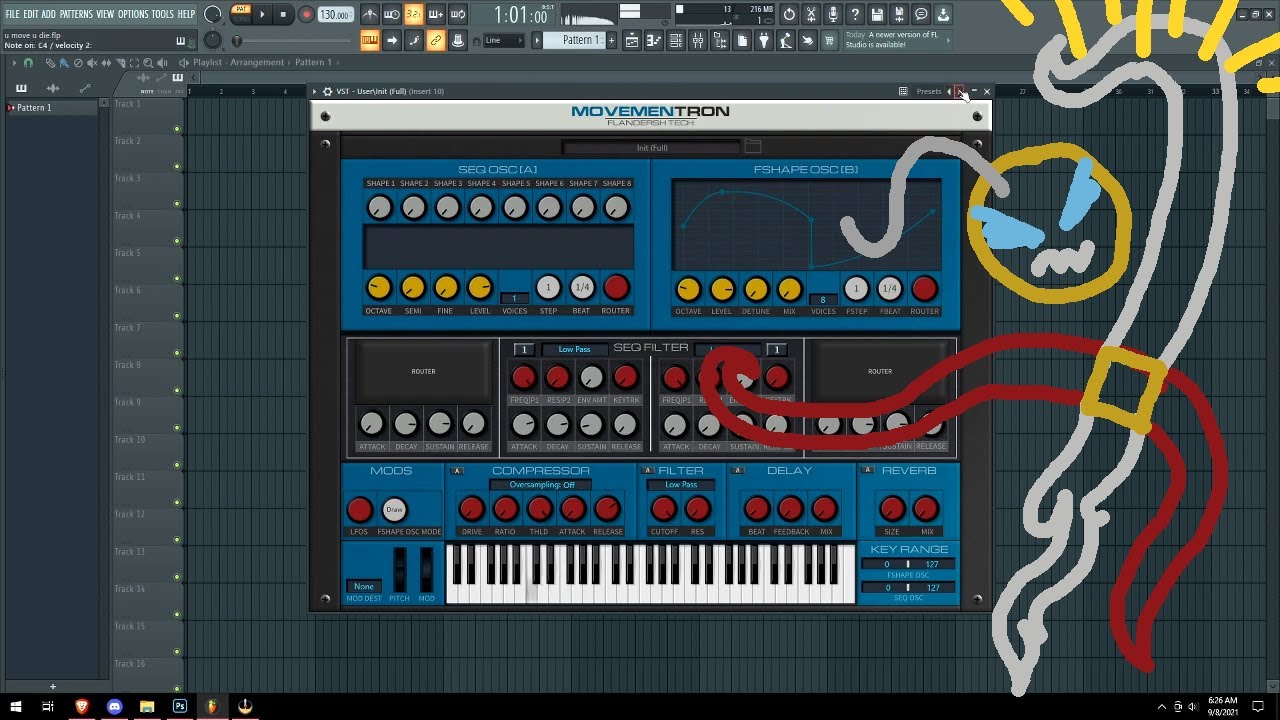Click the tempo field showing 130.000
Screen dimensions: 1280x720
334,15
